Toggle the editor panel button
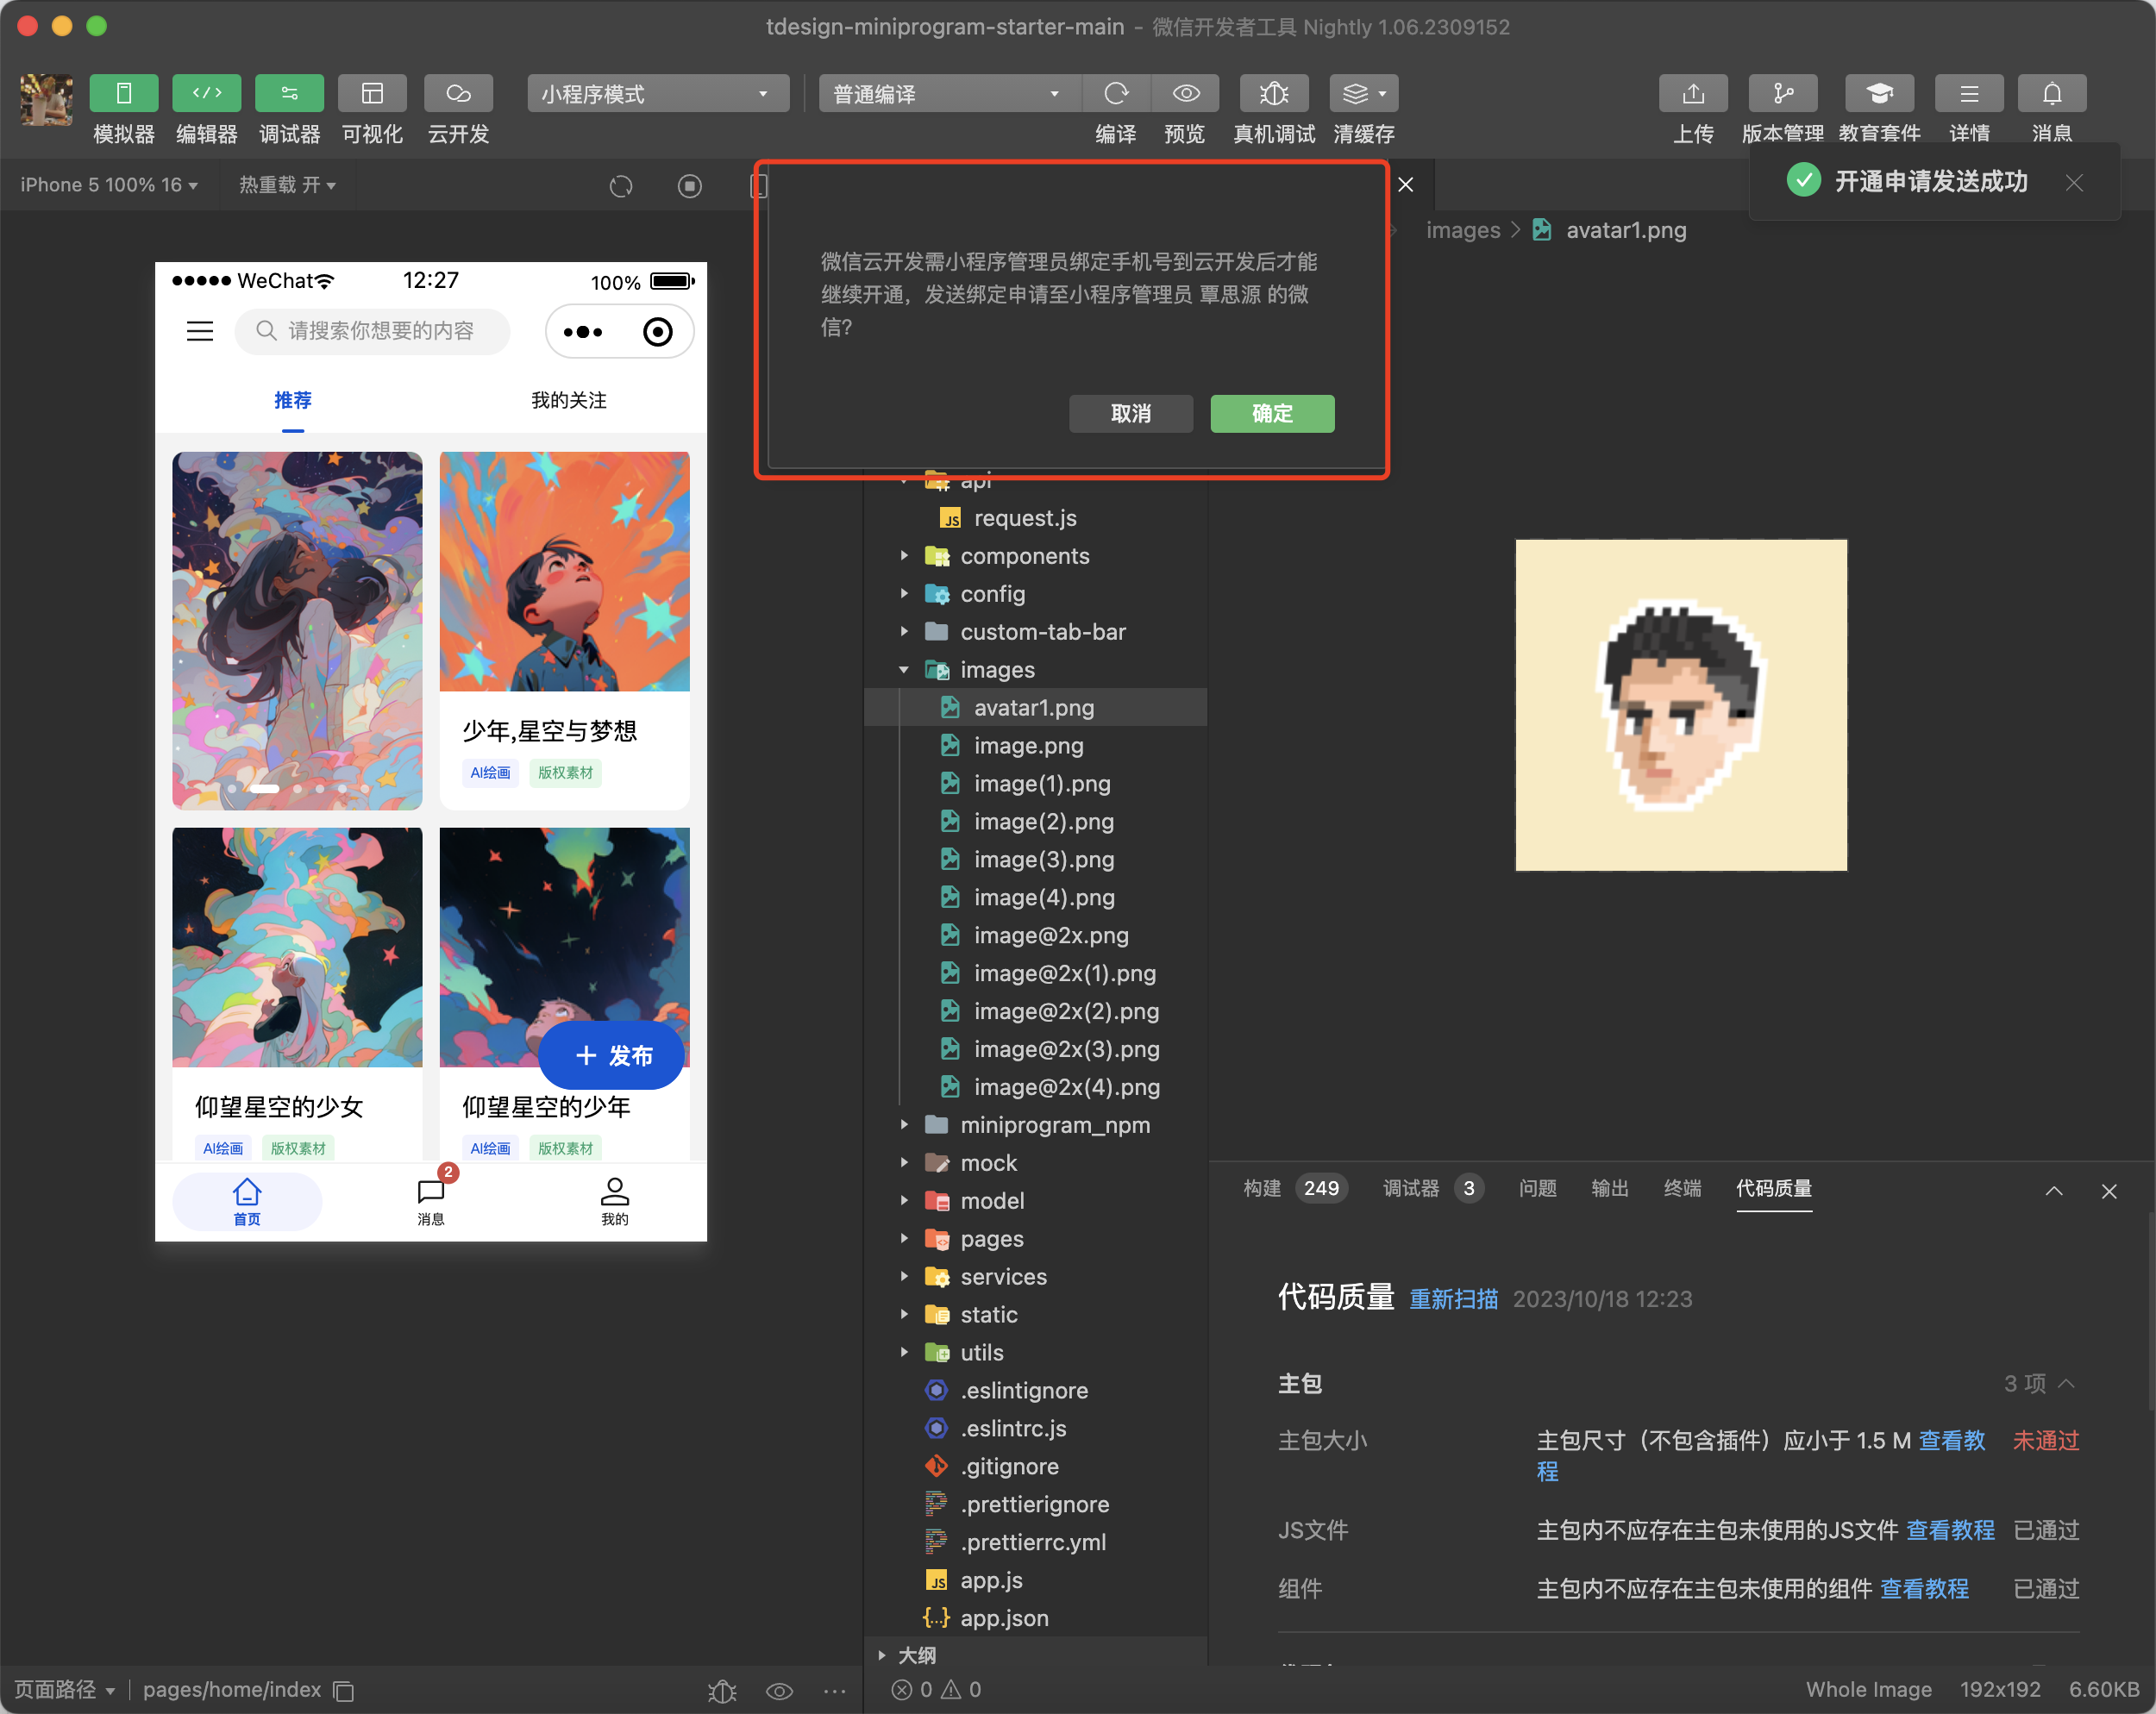Image resolution: width=2156 pixels, height=1714 pixels. [207, 94]
